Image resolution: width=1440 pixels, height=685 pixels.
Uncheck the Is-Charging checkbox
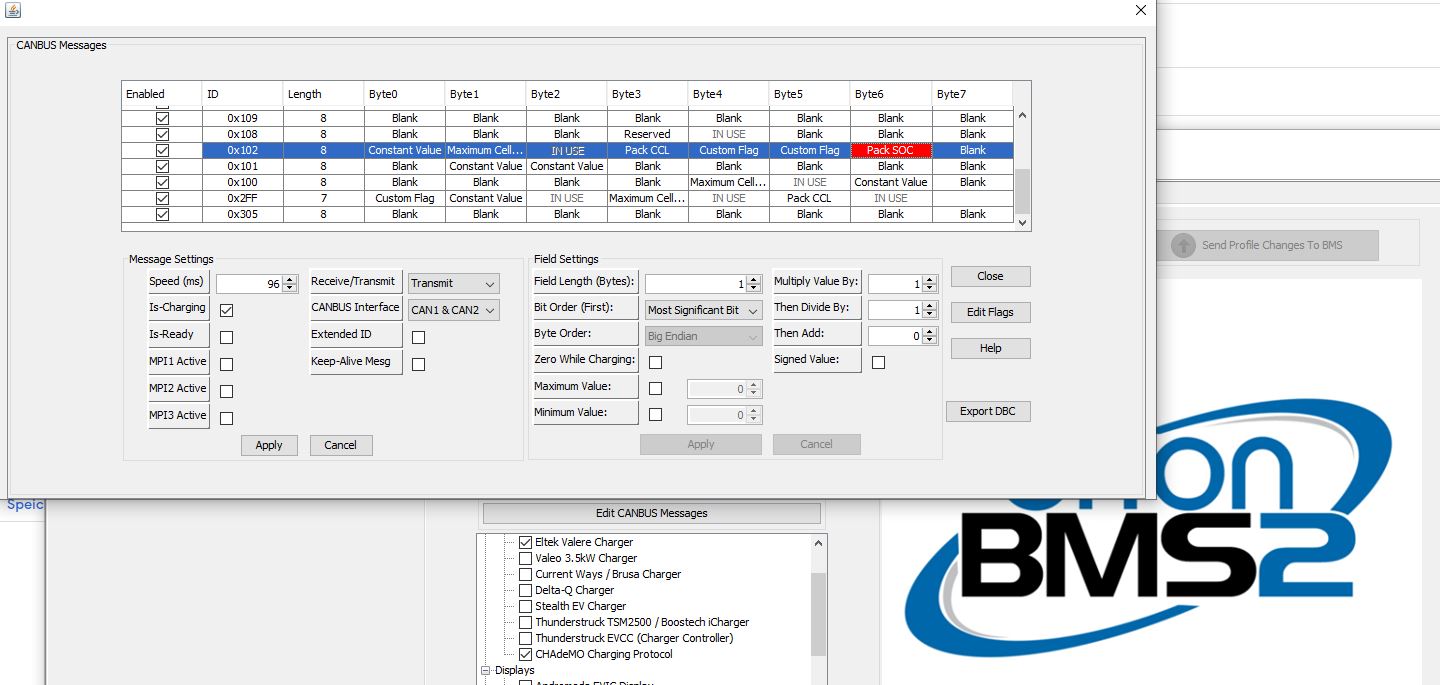226,311
